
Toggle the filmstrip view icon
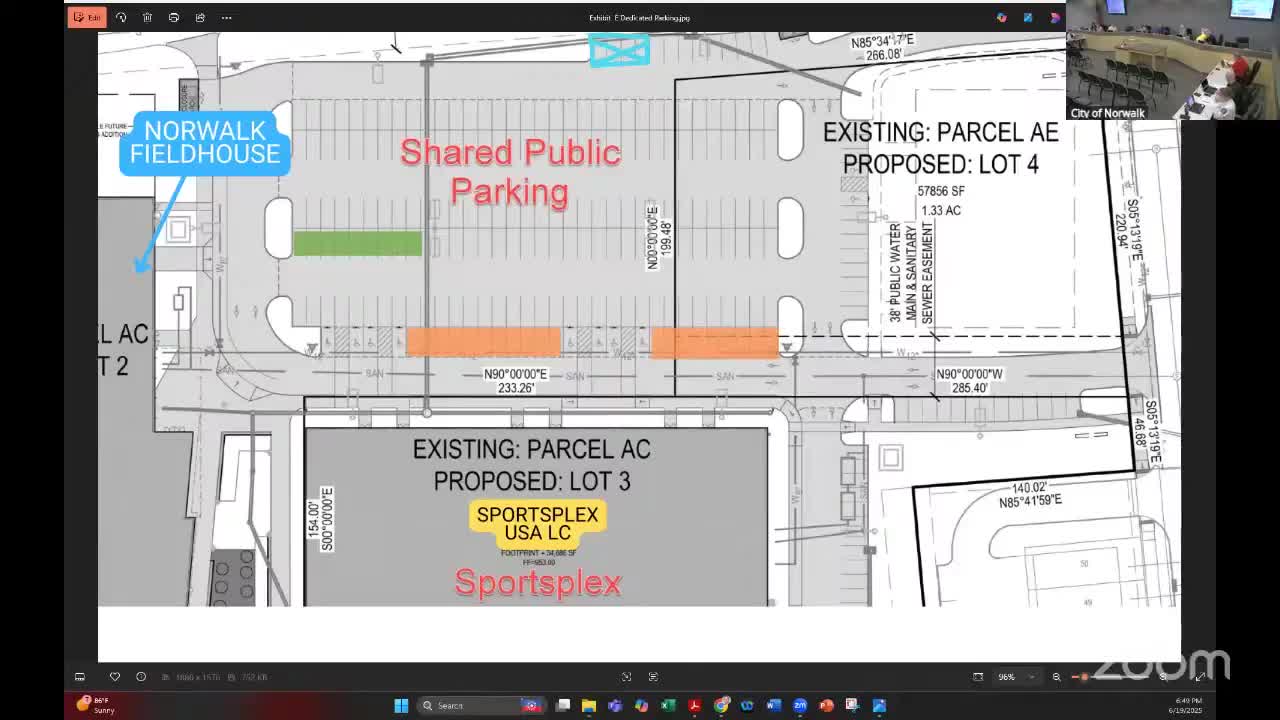pyautogui.click(x=80, y=677)
